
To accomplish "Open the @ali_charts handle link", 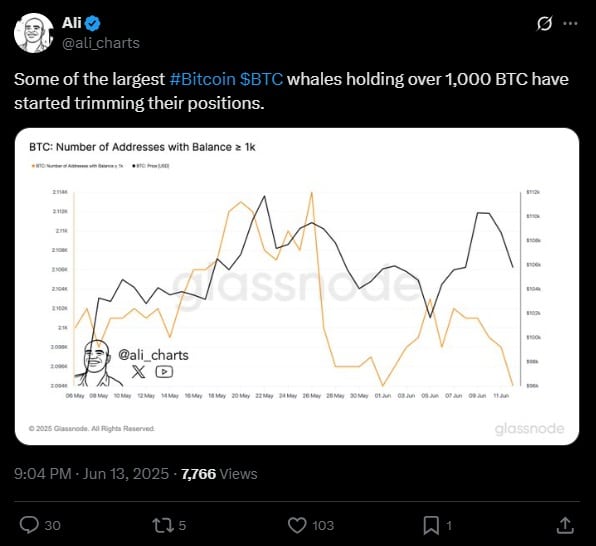I will pyautogui.click(x=101, y=43).
